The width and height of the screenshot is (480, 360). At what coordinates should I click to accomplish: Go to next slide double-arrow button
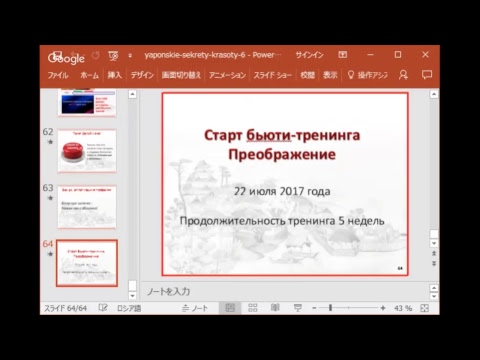[x=434, y=263]
